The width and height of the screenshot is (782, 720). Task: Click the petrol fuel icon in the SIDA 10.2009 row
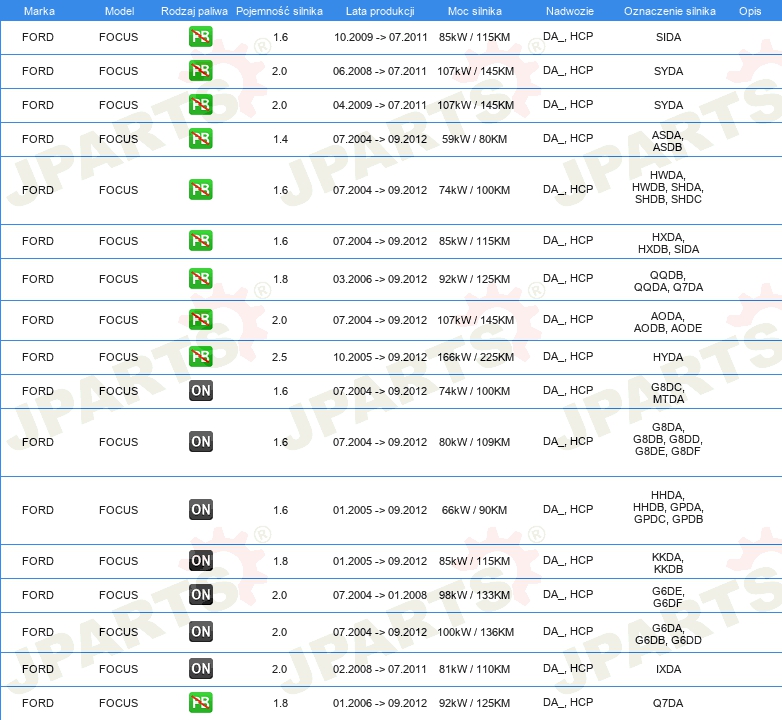(200, 37)
